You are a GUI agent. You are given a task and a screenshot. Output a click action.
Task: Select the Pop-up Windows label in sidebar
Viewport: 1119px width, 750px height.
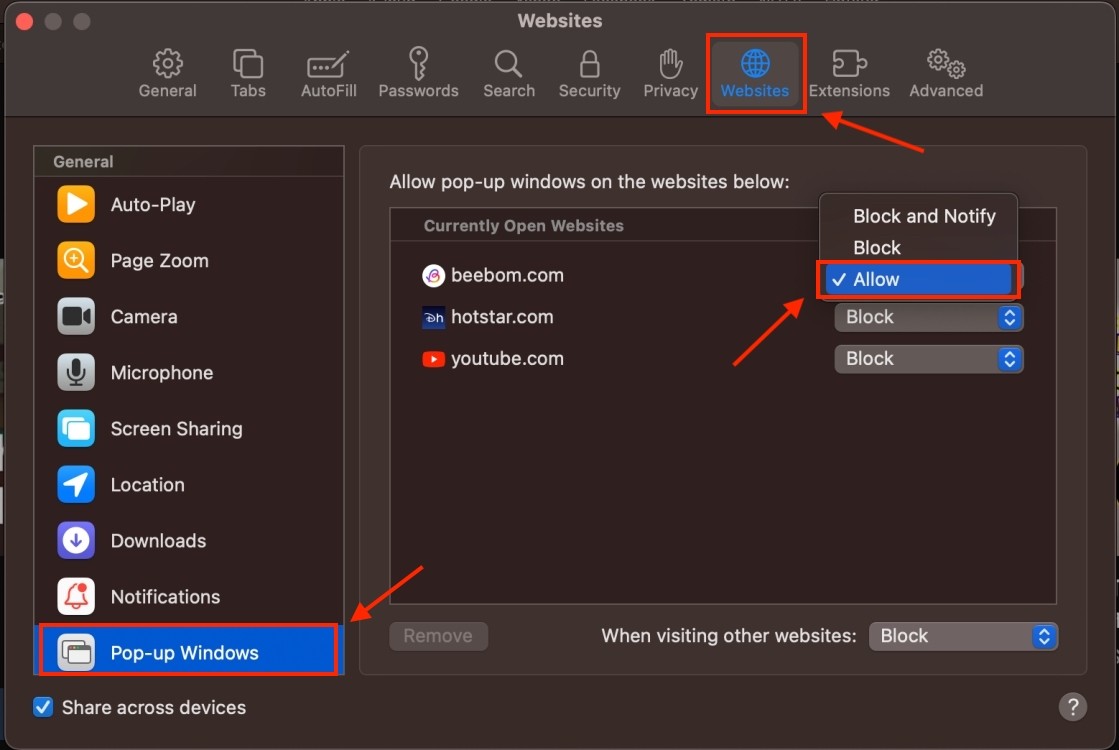coord(184,652)
